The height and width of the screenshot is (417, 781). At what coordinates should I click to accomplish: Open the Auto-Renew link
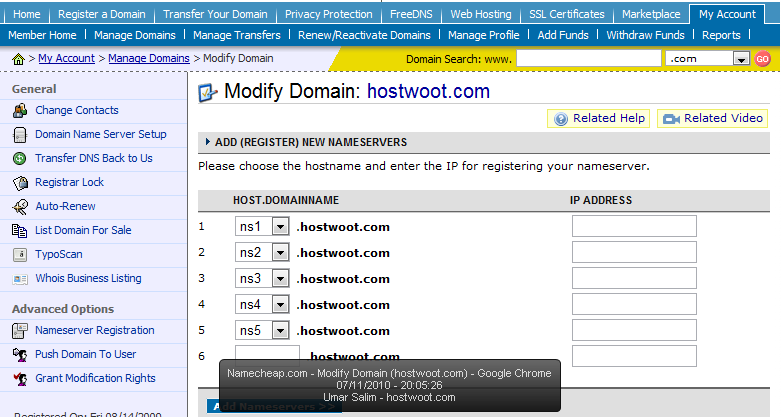tap(65, 206)
